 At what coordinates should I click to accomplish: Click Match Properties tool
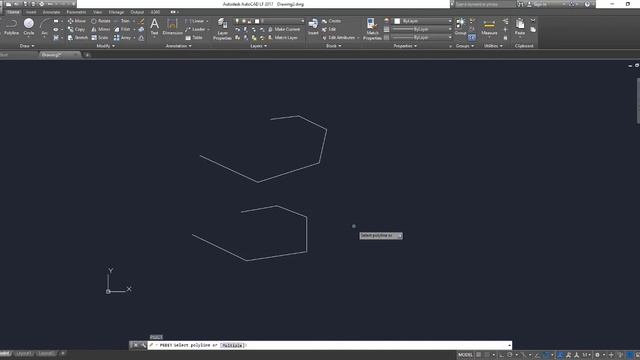coord(372,29)
